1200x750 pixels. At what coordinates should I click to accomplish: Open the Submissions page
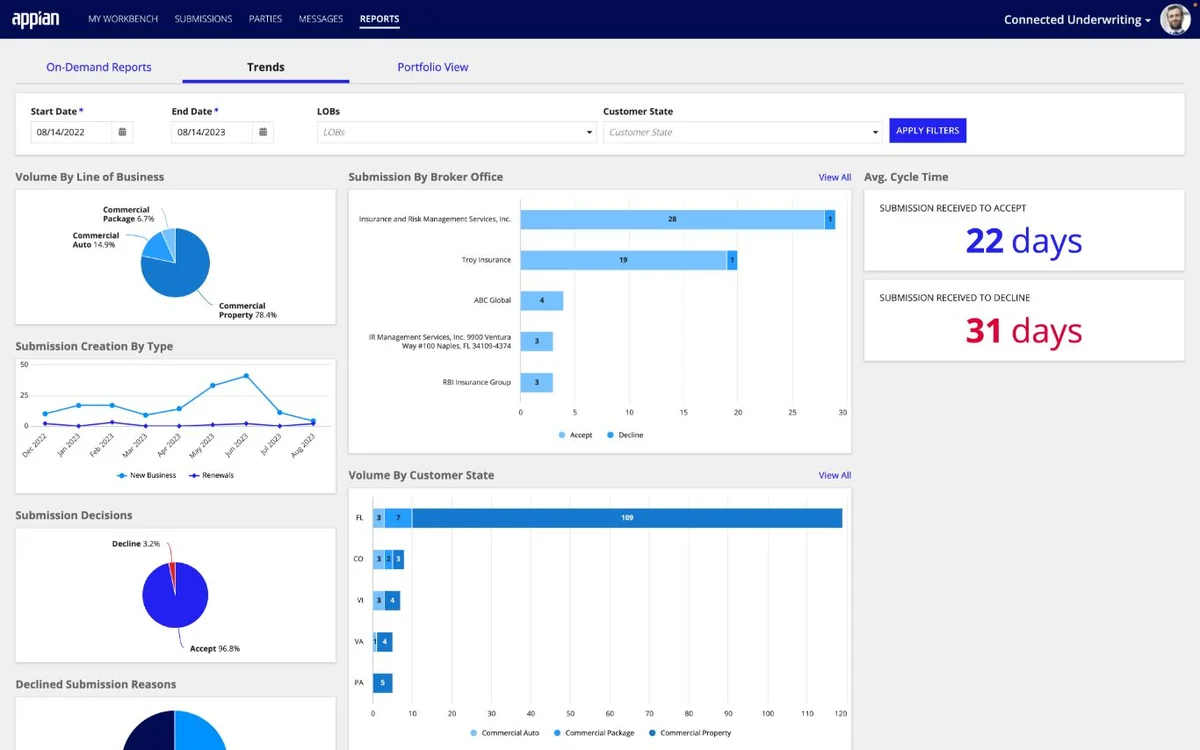[203, 19]
